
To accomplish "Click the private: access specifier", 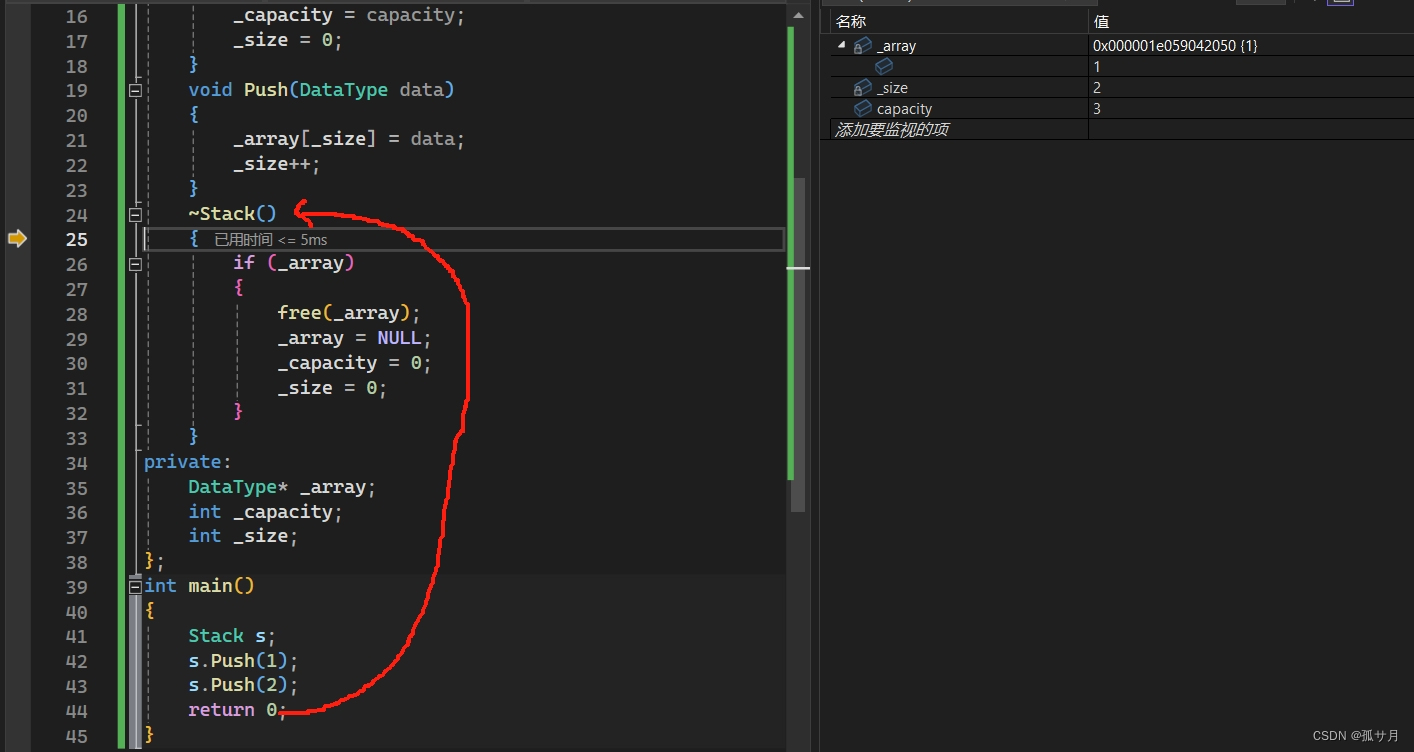I will [x=188, y=462].
